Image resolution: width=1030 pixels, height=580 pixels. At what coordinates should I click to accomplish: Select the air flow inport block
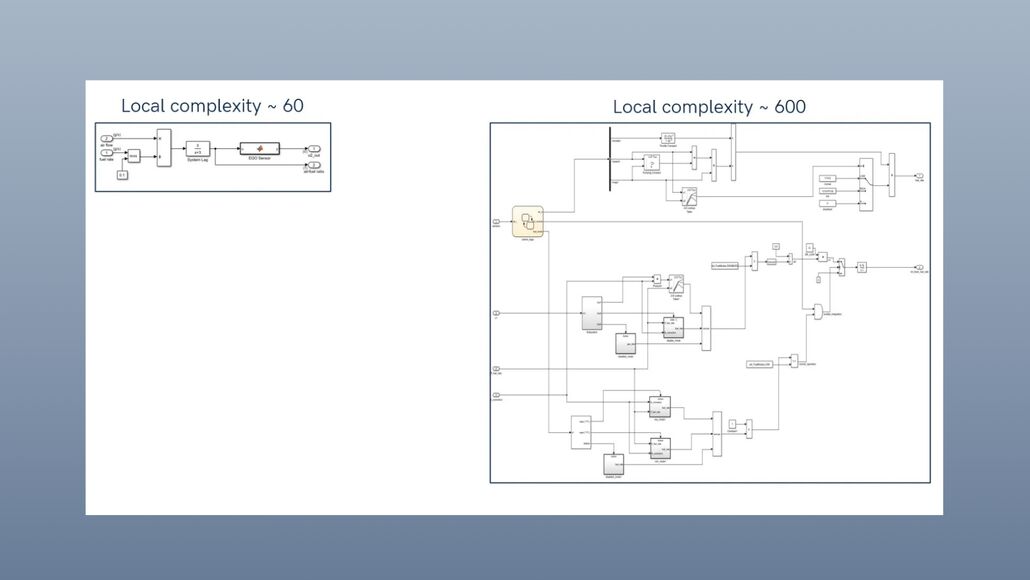(105, 137)
